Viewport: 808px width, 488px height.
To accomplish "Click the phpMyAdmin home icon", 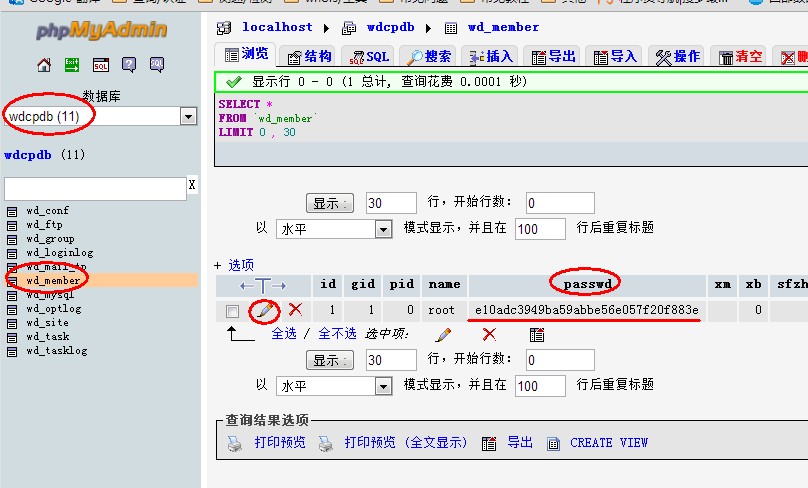I will (44, 65).
